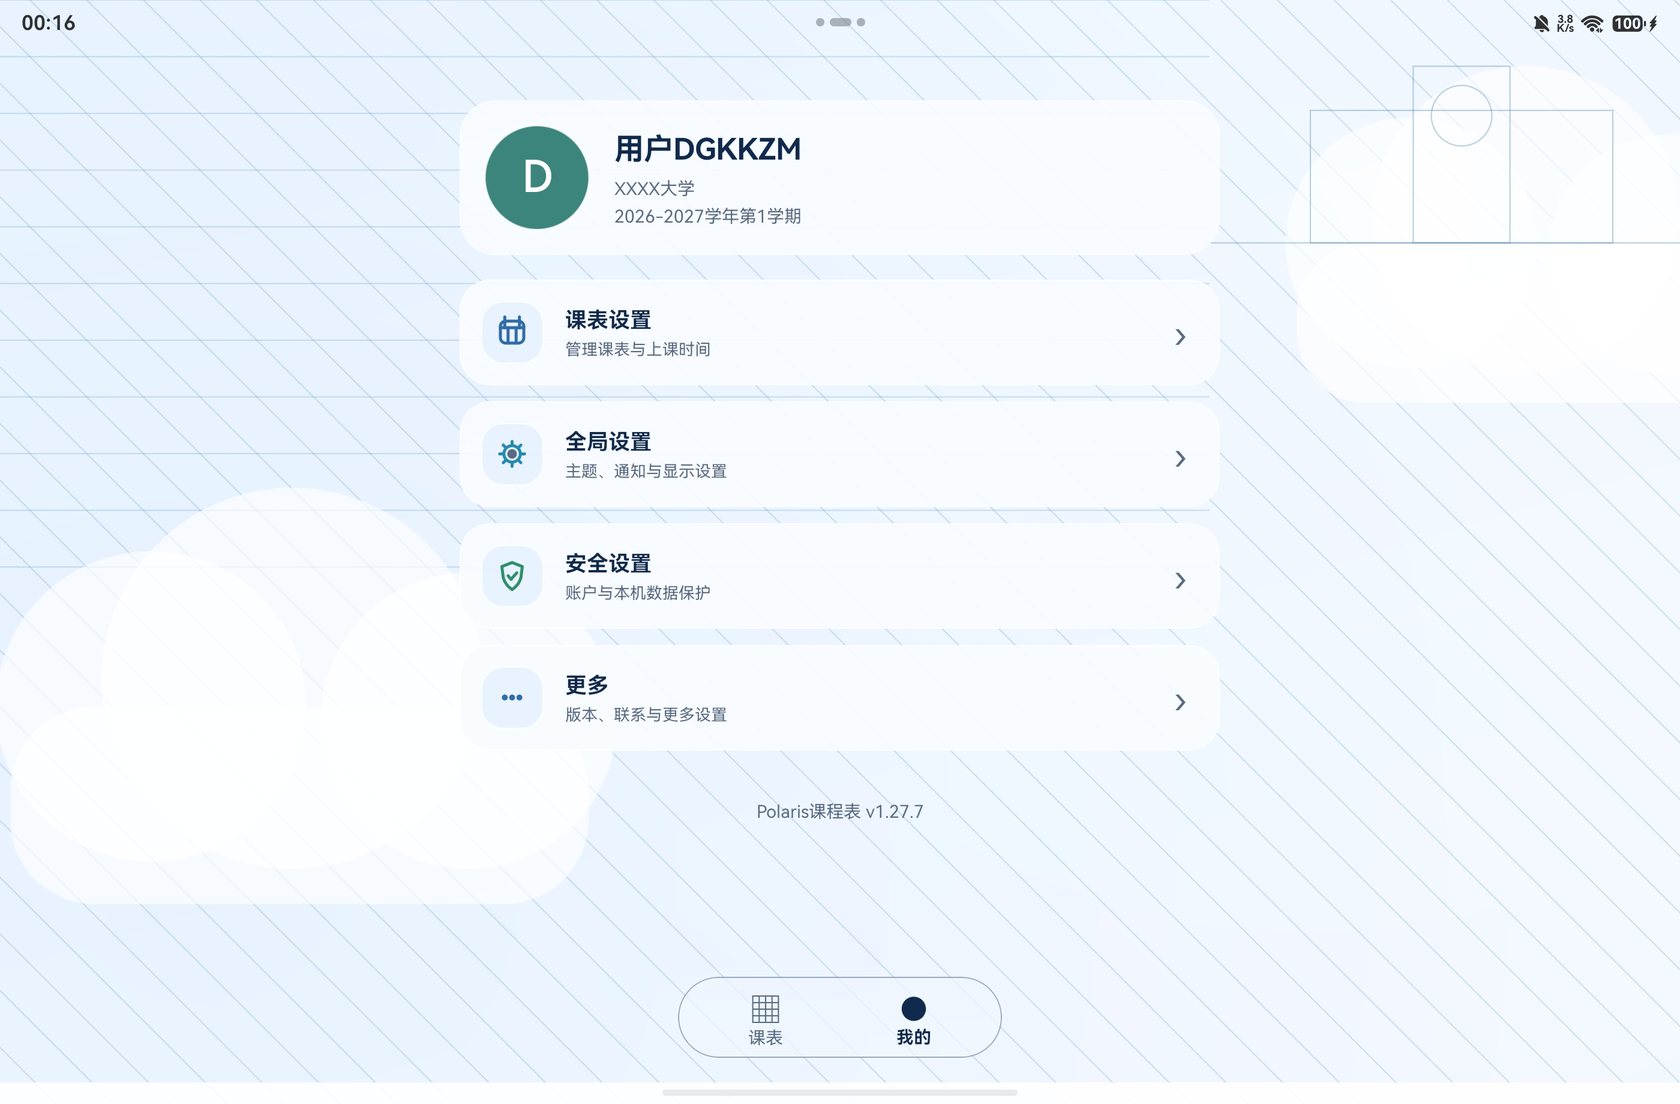Tap the network speed K/s indicator
This screenshot has height=1104, width=1680.
(x=1565, y=23)
